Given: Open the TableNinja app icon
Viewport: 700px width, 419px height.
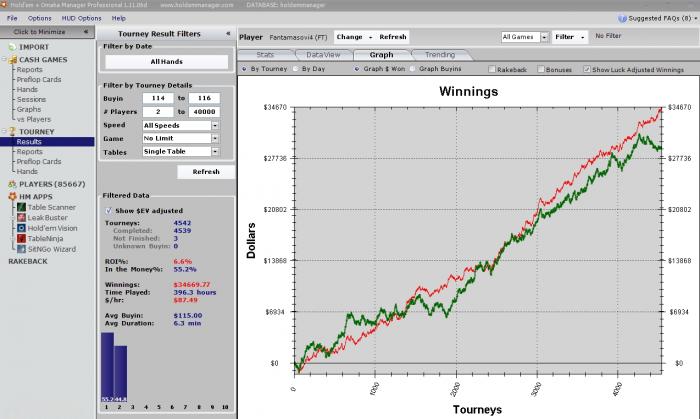Looking at the screenshot, I should [21, 238].
